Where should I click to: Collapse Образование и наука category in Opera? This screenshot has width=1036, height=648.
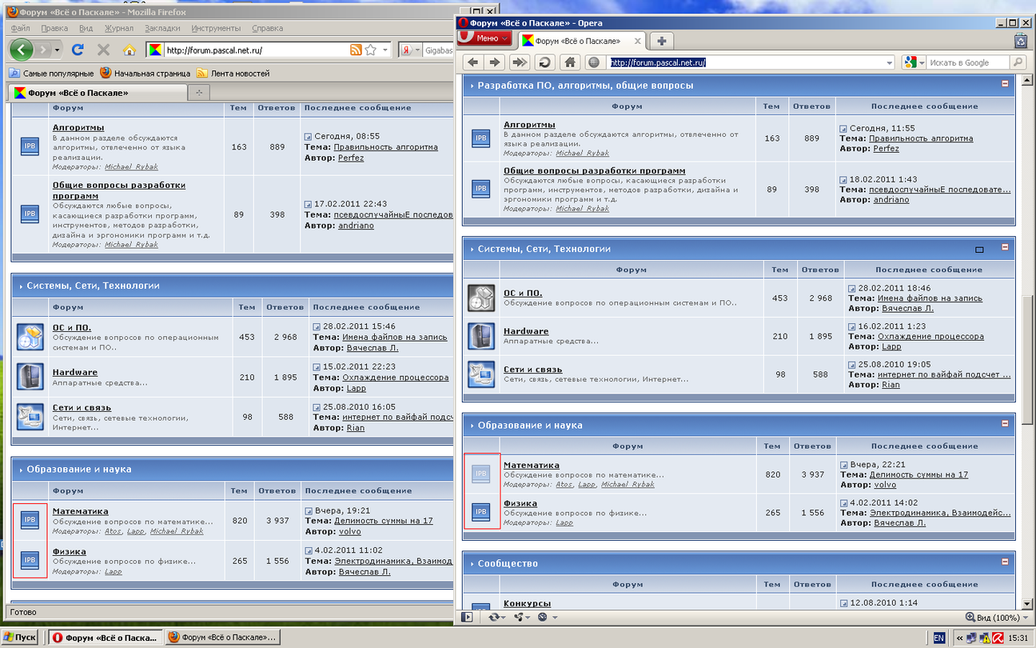[x=1005, y=424]
